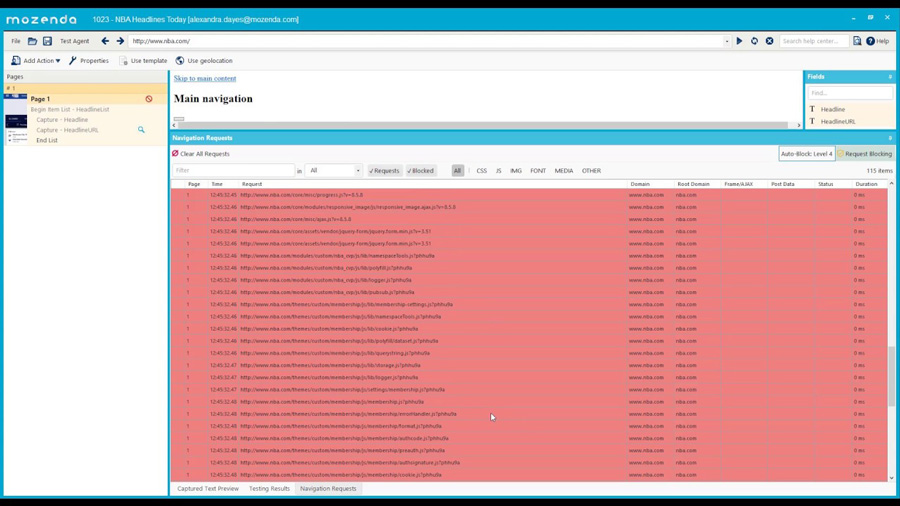This screenshot has height=506, width=900.
Task: Click the requests list scroll down arrow
Action: tap(891, 478)
